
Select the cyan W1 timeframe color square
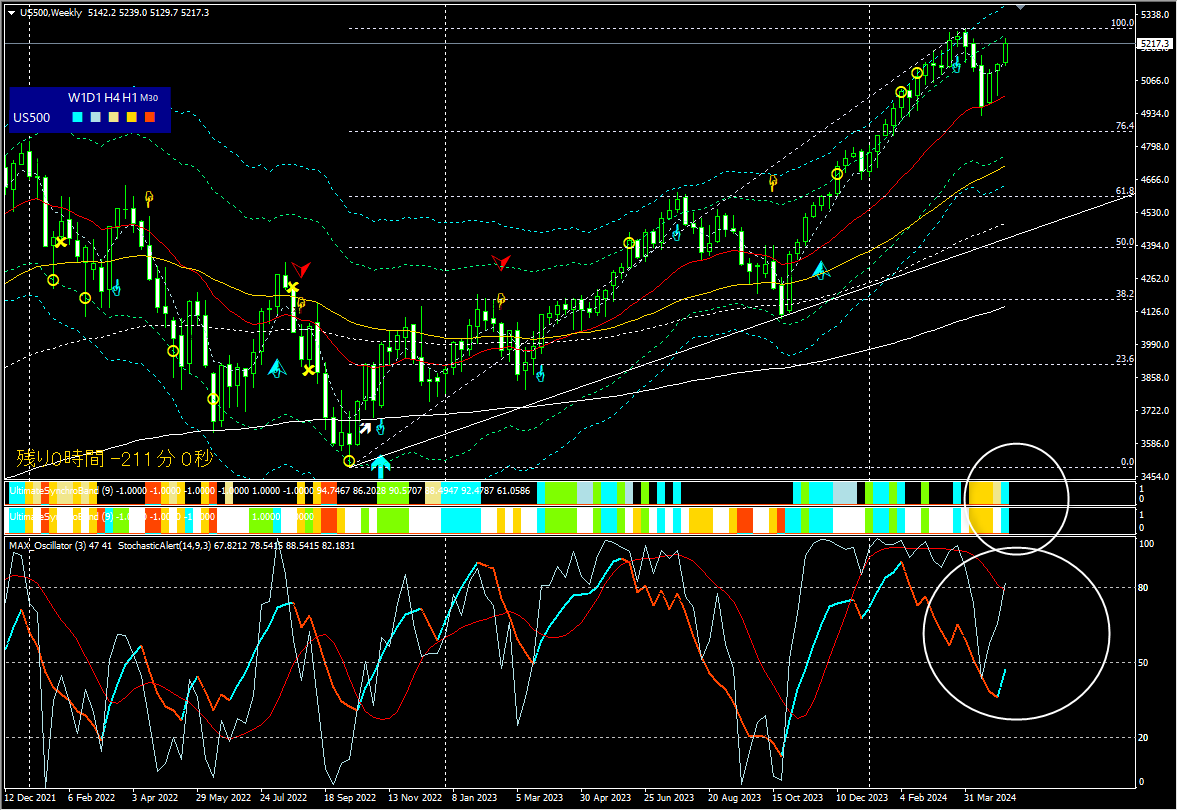click(x=77, y=117)
